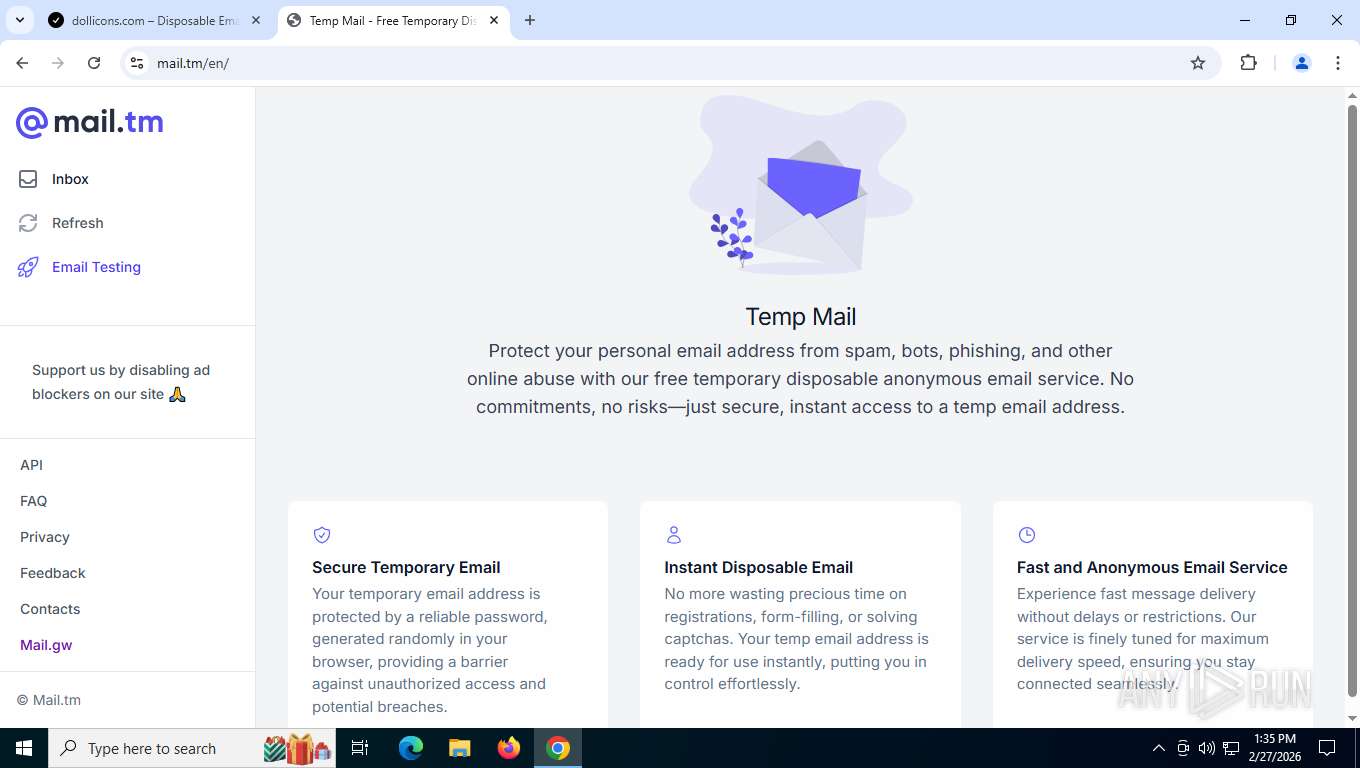Expand the tab search dropdown arrow
The width and height of the screenshot is (1360, 768).
coord(19,20)
